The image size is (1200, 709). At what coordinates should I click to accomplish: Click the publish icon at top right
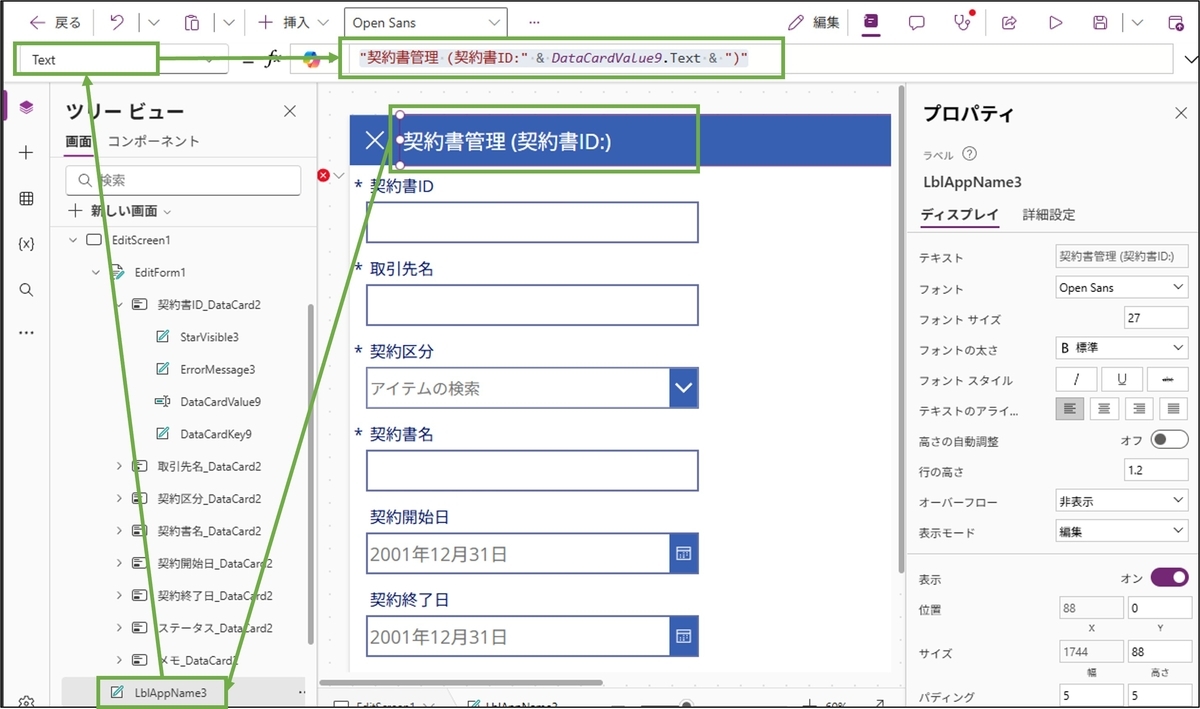(1176, 22)
